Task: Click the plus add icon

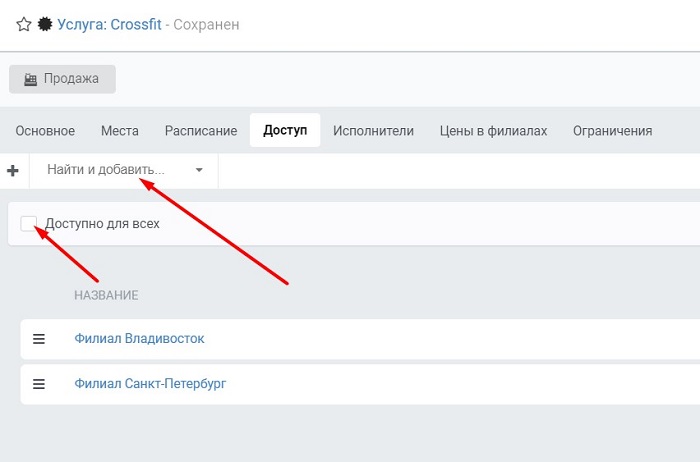Action: pos(13,171)
